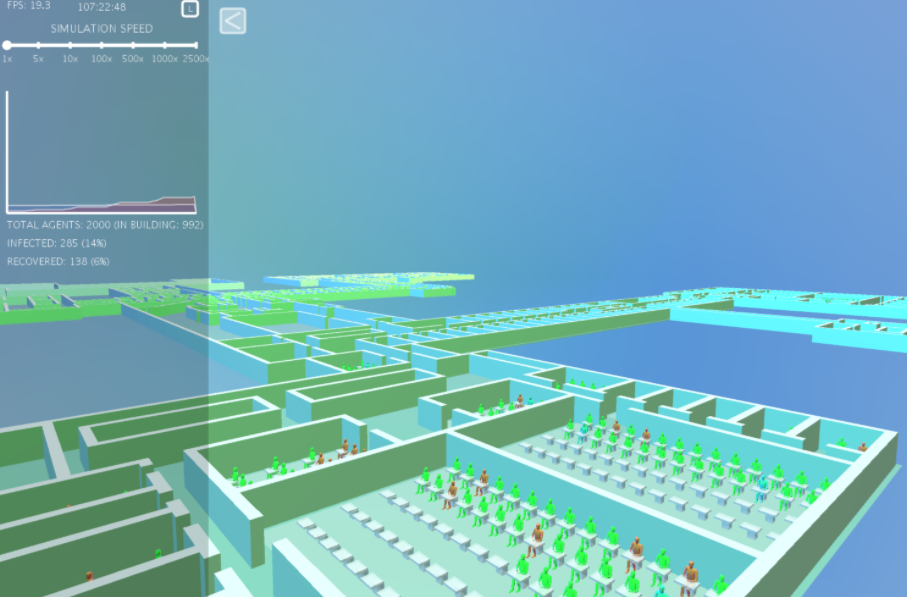This screenshot has height=597, width=907.
Task: Click the 'INFECTED: 285 (14%)' statistic
Action: 57,243
